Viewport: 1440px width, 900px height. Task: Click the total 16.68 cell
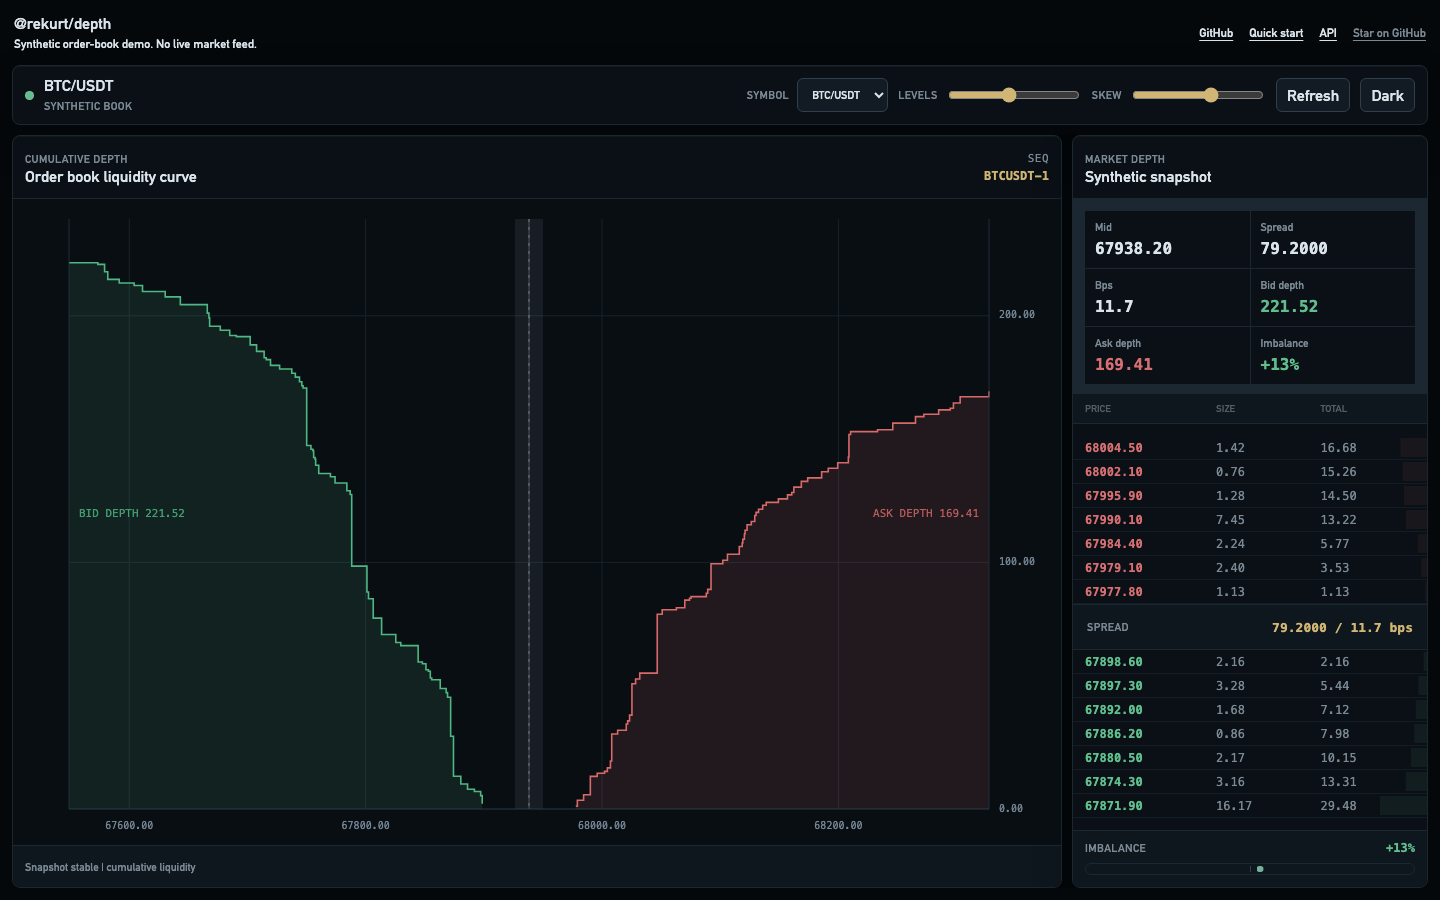(1338, 448)
